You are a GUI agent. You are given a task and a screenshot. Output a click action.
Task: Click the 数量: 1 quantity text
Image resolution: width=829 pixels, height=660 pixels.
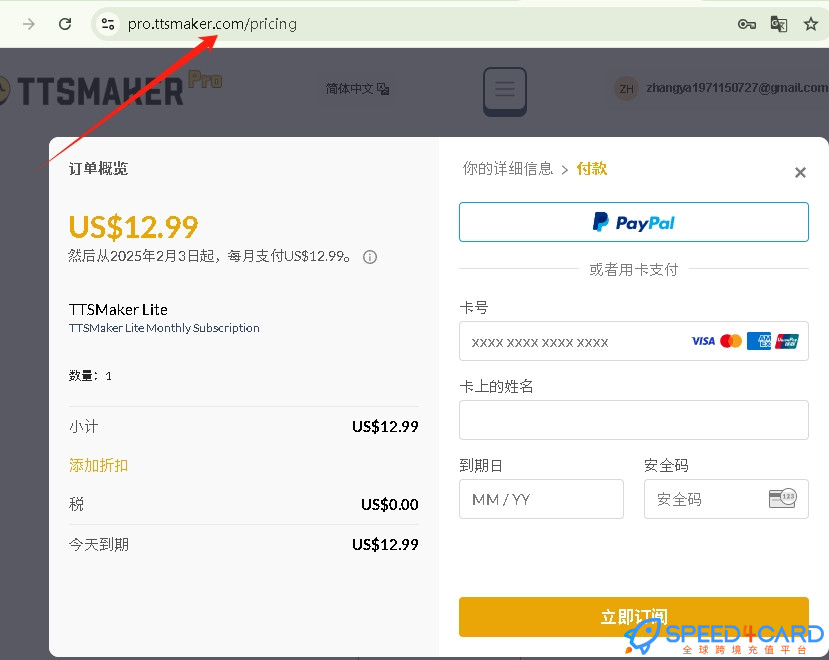[x=90, y=376]
